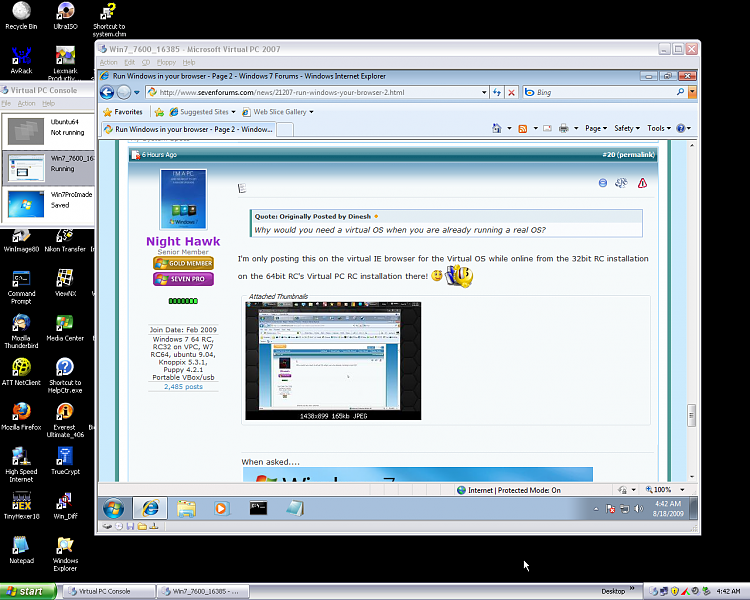This screenshot has width=750, height=600.
Task: Open Windows Explorer desktop icon
Action: coord(65,554)
